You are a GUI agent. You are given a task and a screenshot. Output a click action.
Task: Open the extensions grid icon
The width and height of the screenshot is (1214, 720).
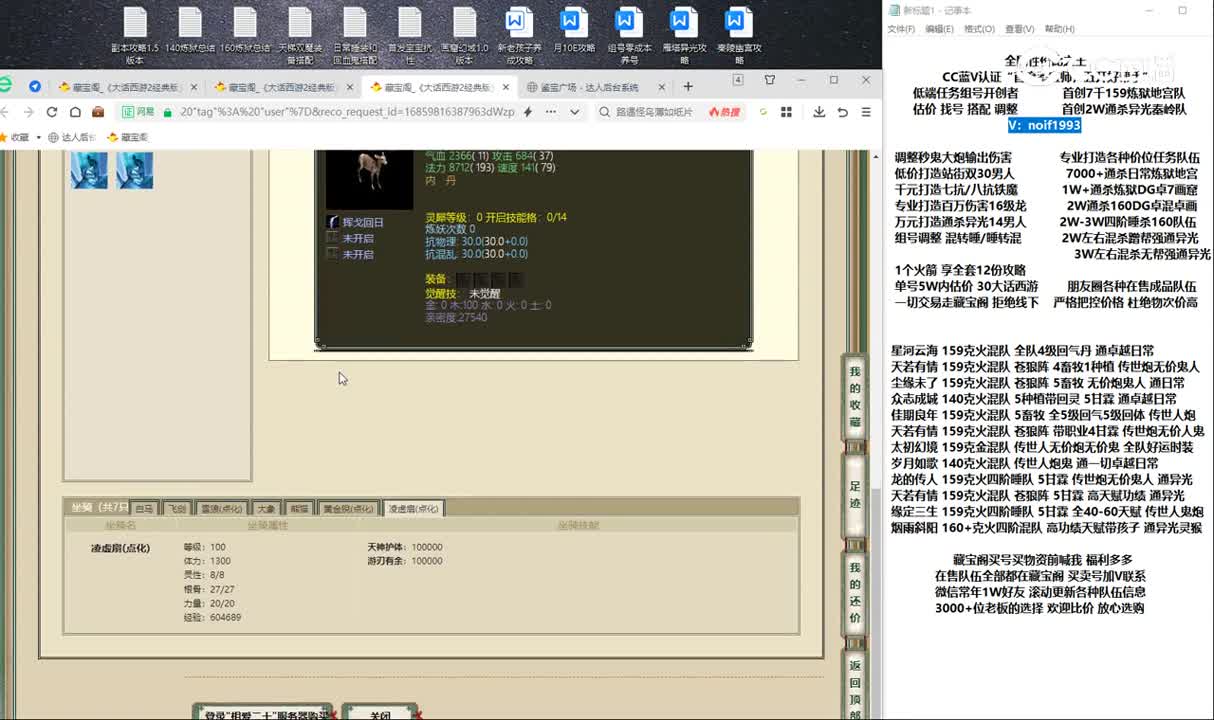tap(786, 112)
